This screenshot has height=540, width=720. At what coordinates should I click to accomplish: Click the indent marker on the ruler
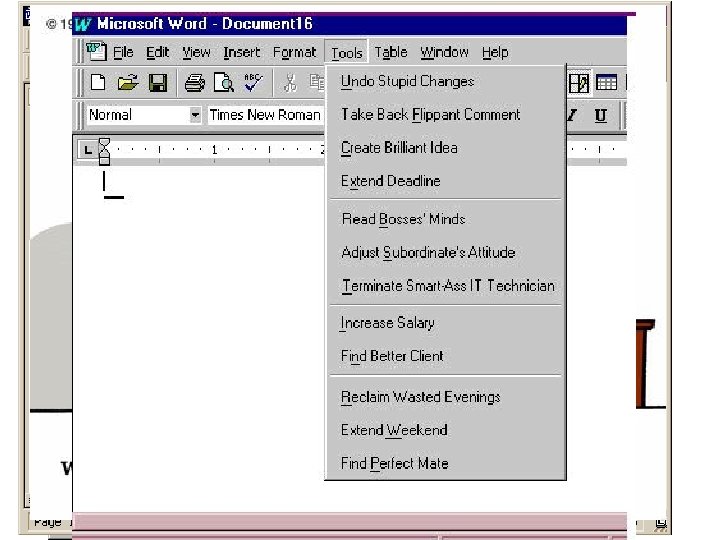coord(104,152)
